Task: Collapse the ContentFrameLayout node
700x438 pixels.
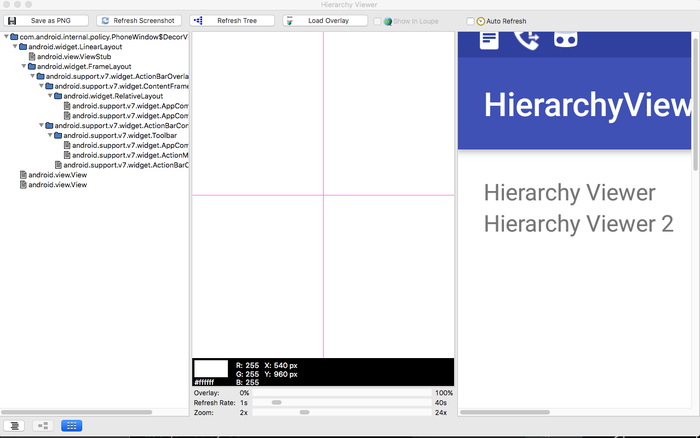Action: pyautogui.click(x=41, y=86)
